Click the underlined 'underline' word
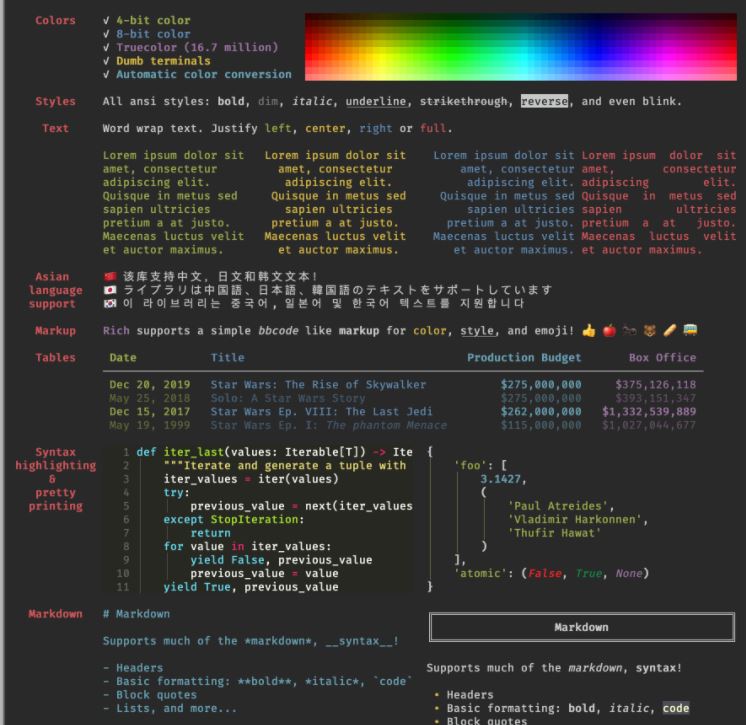Viewport: 746px width, 725px height. [x=376, y=101]
